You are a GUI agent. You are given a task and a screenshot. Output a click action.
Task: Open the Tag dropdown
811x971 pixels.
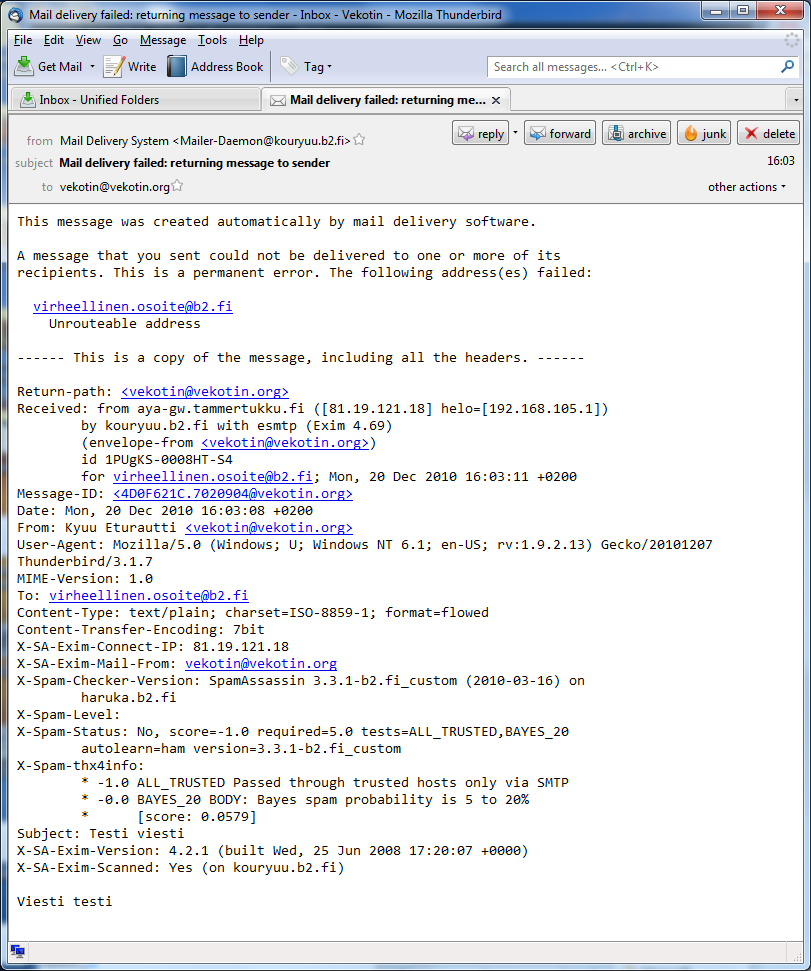click(x=306, y=67)
